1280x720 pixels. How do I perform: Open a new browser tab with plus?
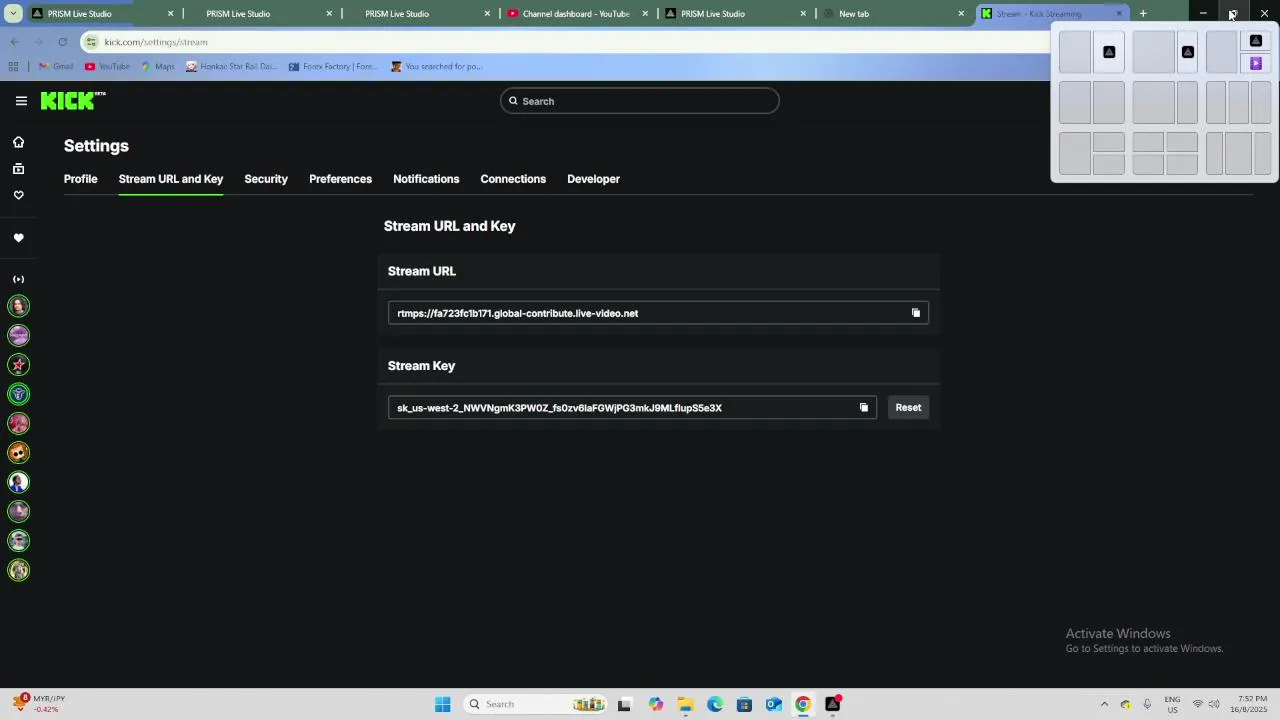1143,14
